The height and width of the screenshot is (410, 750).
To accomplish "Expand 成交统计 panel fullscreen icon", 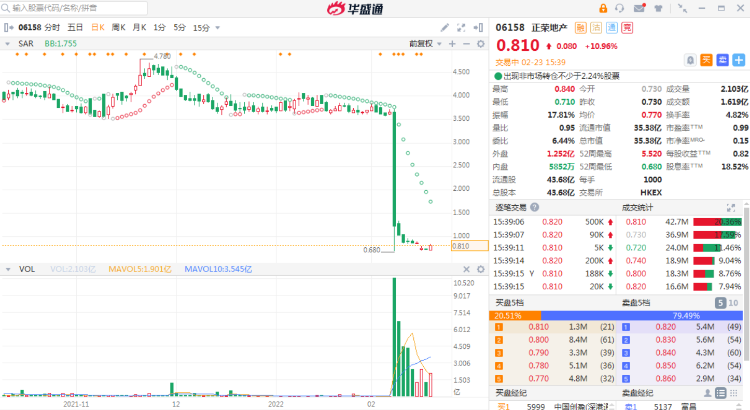I will [x=731, y=208].
